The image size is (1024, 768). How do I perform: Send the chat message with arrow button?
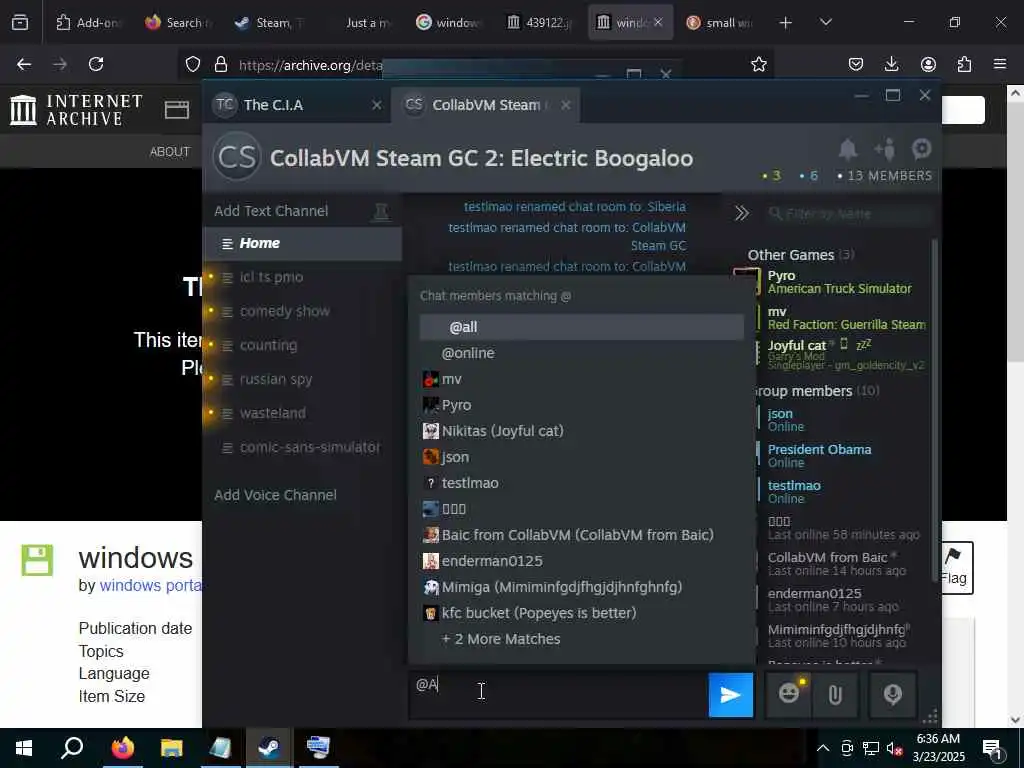730,695
